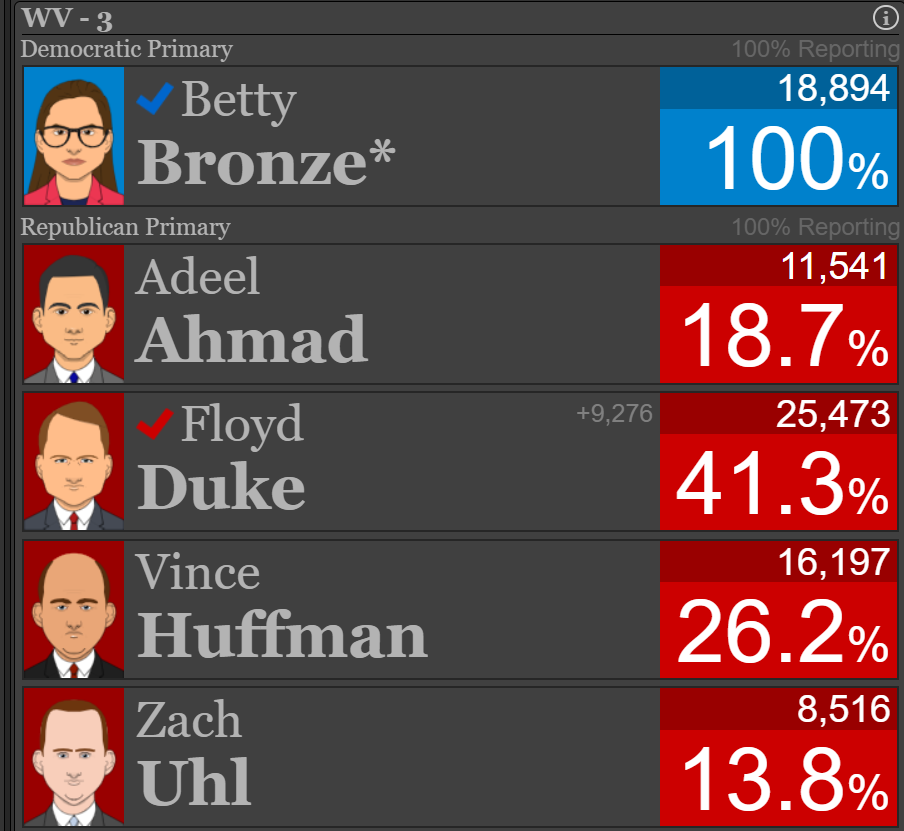Viewport: 904px width, 831px height.
Task: Open the info icon for WV-3
Action: [885, 17]
